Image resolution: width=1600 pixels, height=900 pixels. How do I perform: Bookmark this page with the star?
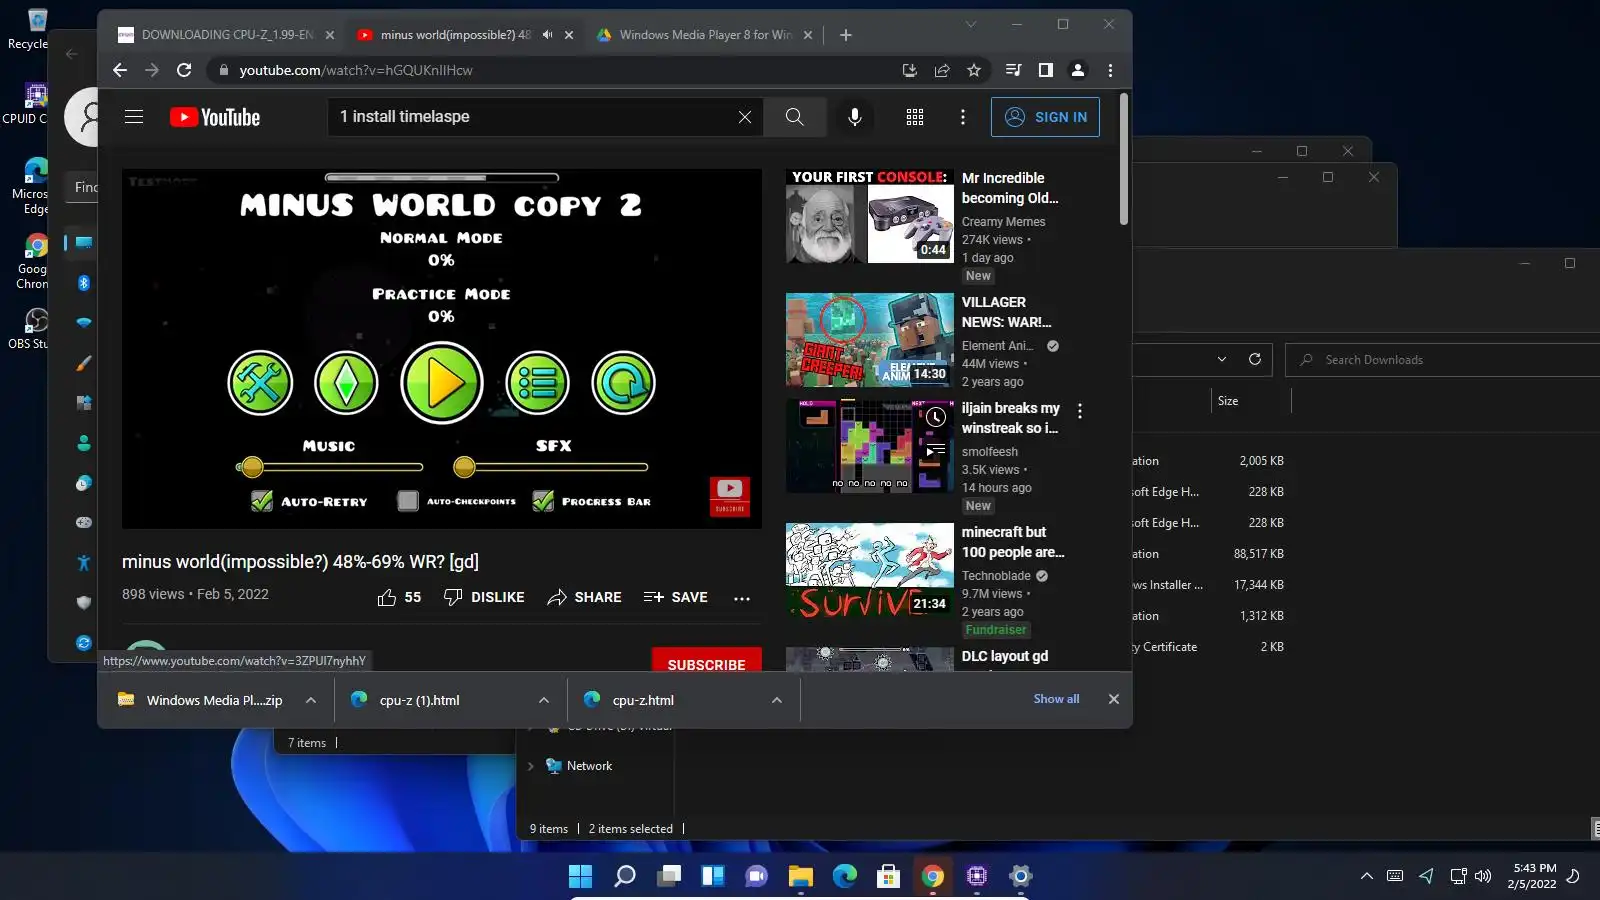[974, 70]
